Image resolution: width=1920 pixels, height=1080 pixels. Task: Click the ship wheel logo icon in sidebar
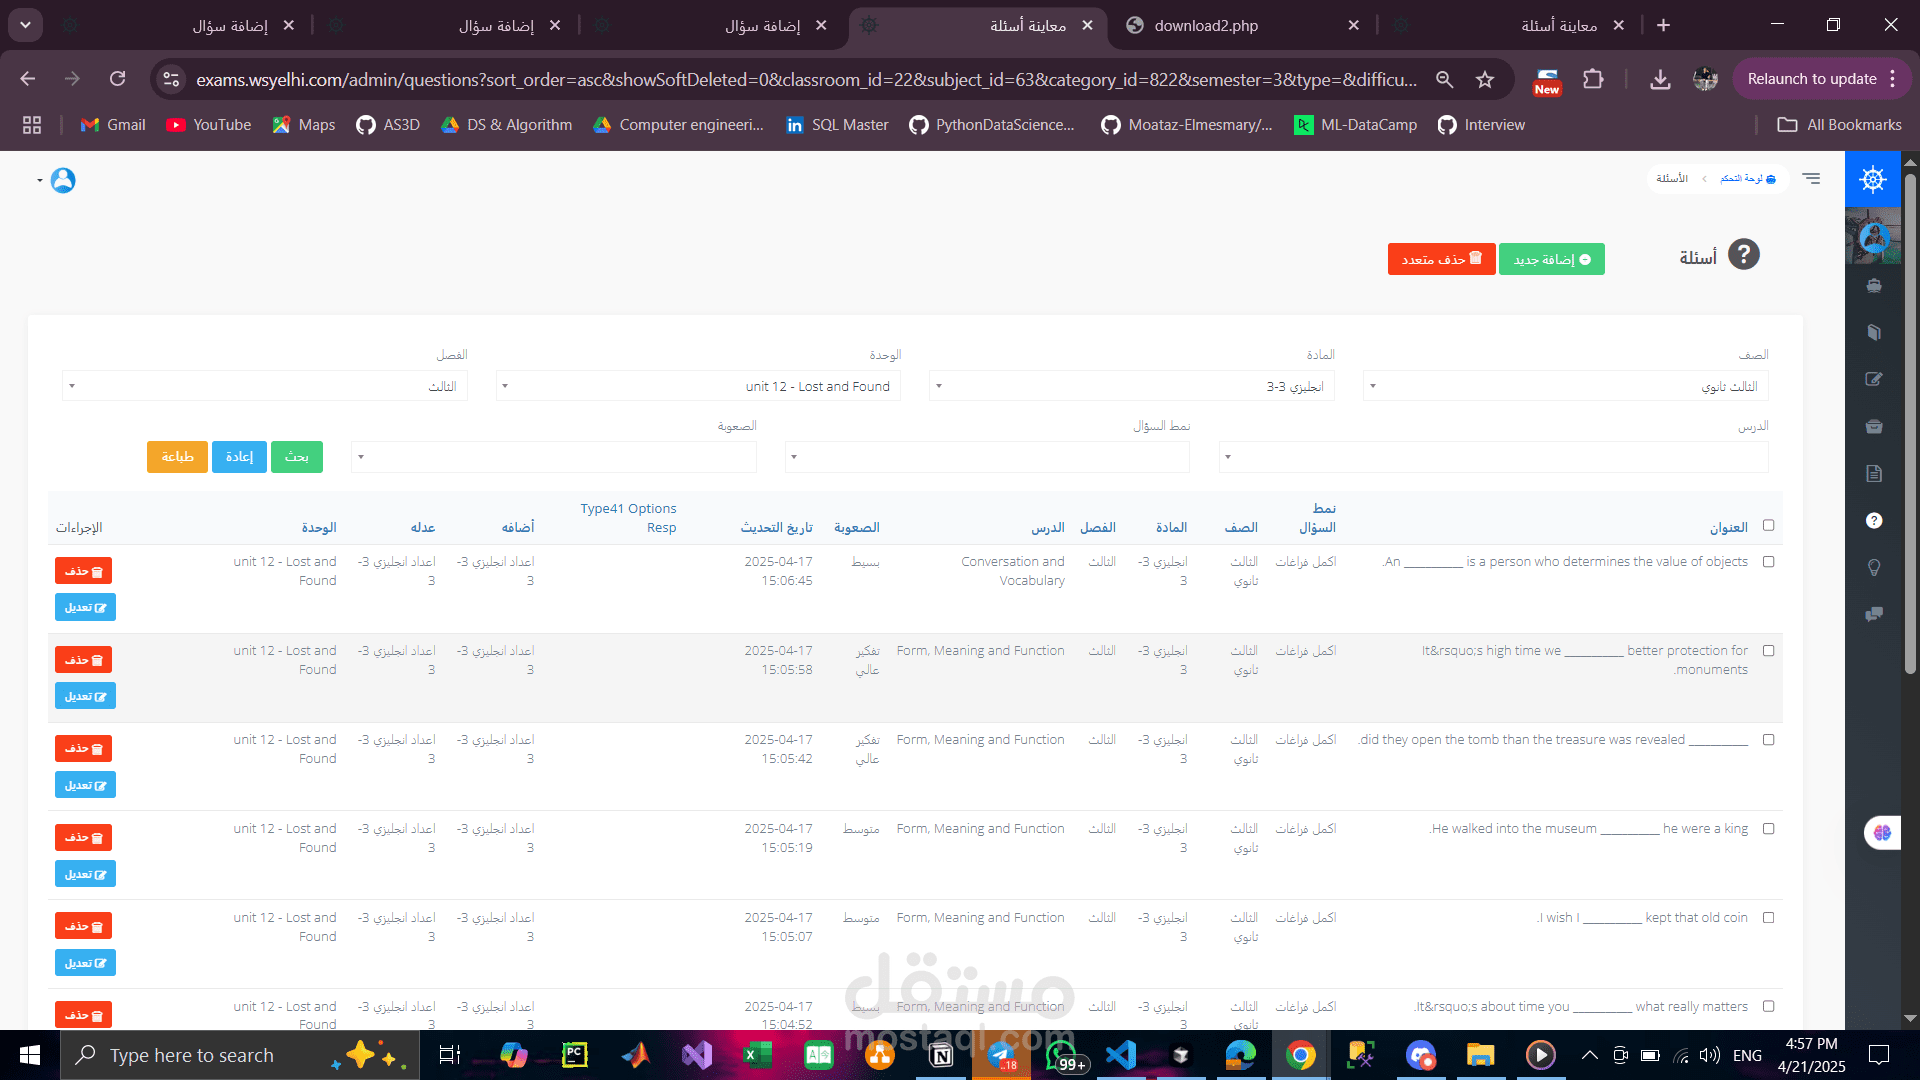point(1872,179)
